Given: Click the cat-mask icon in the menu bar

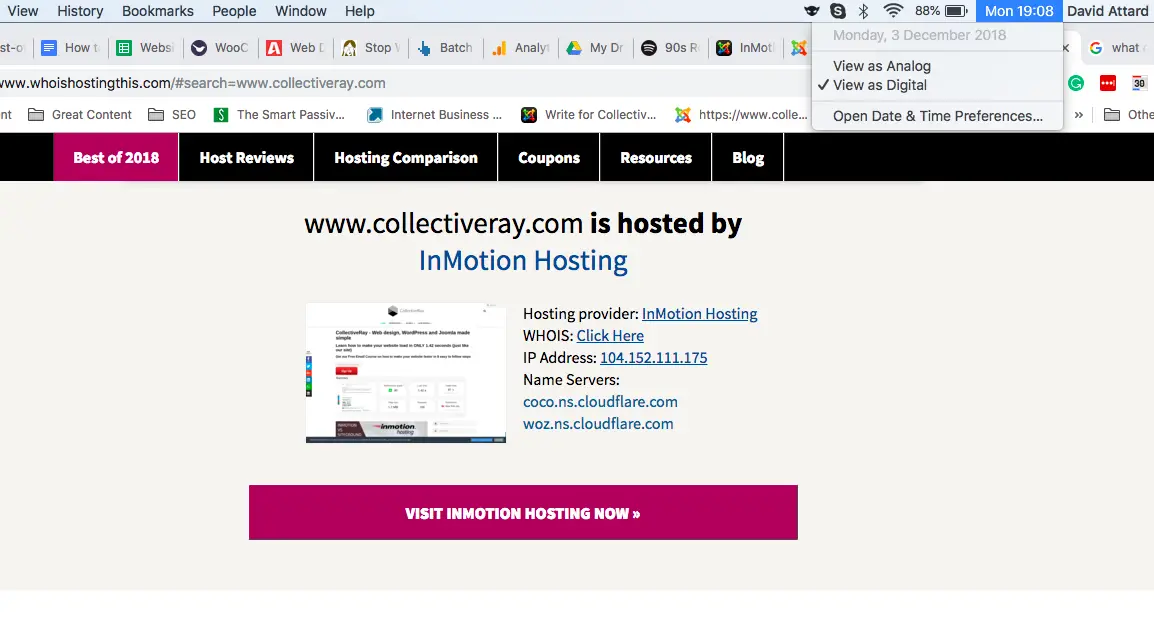Looking at the screenshot, I should (x=811, y=11).
